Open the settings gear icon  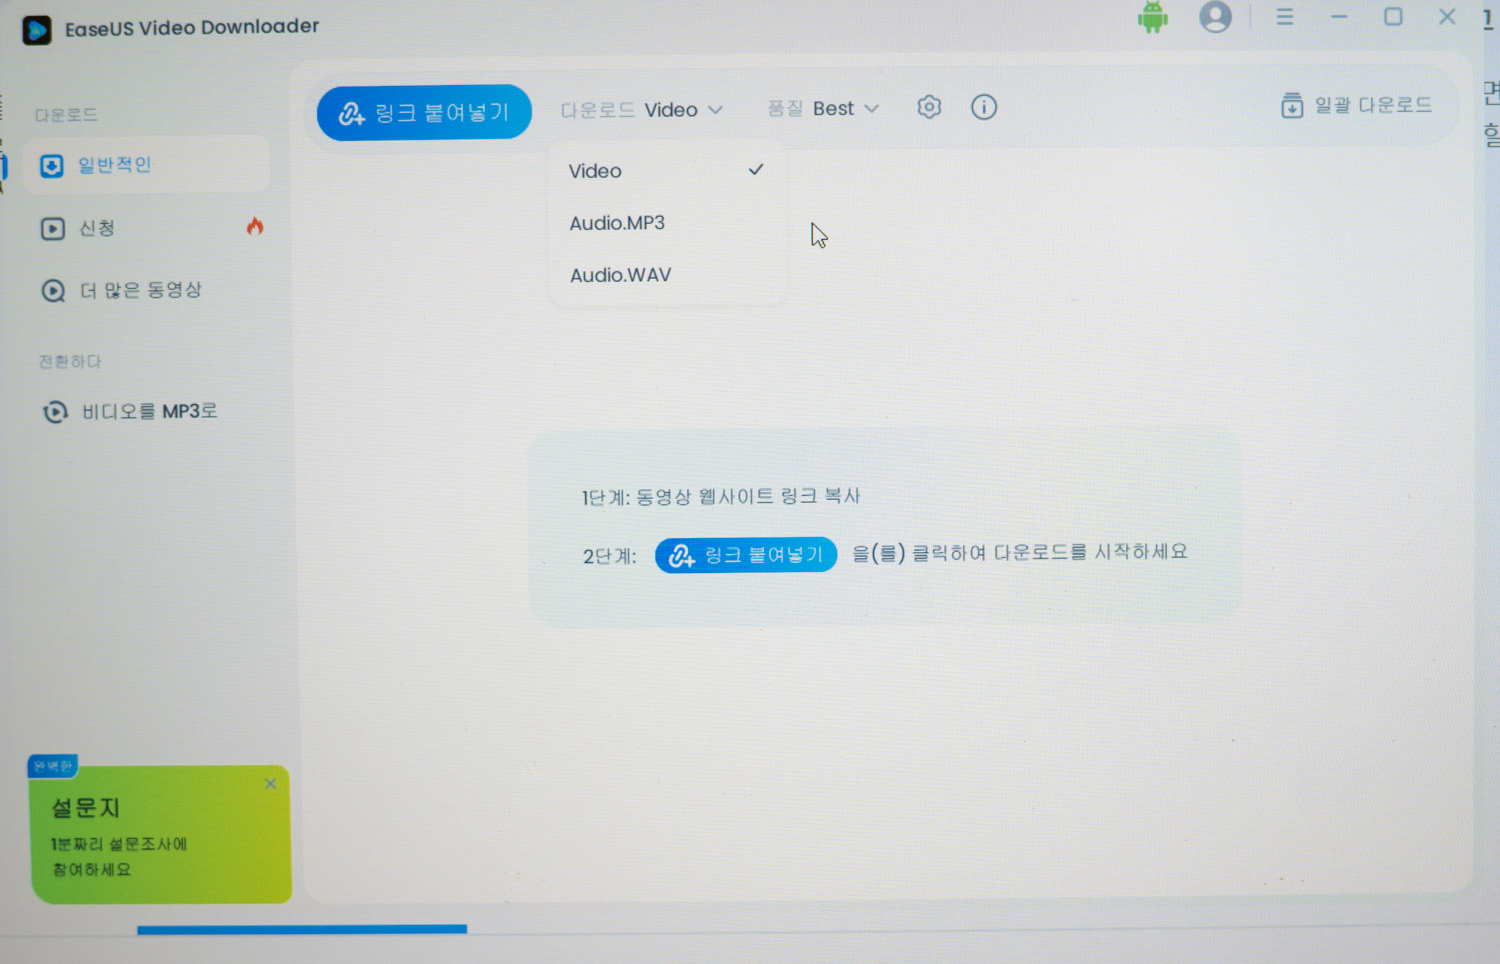pos(929,107)
